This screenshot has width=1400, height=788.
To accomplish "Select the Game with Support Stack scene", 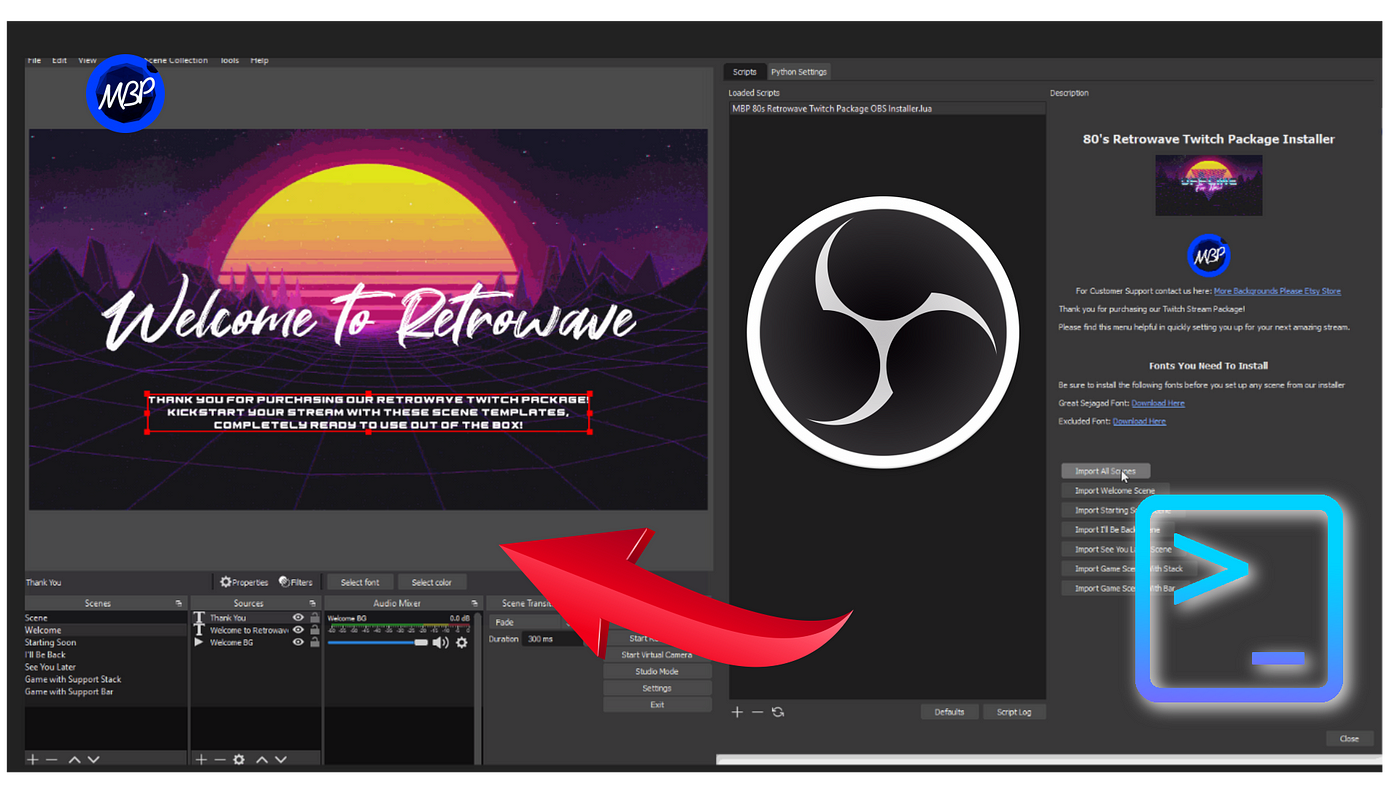I will pos(106,679).
